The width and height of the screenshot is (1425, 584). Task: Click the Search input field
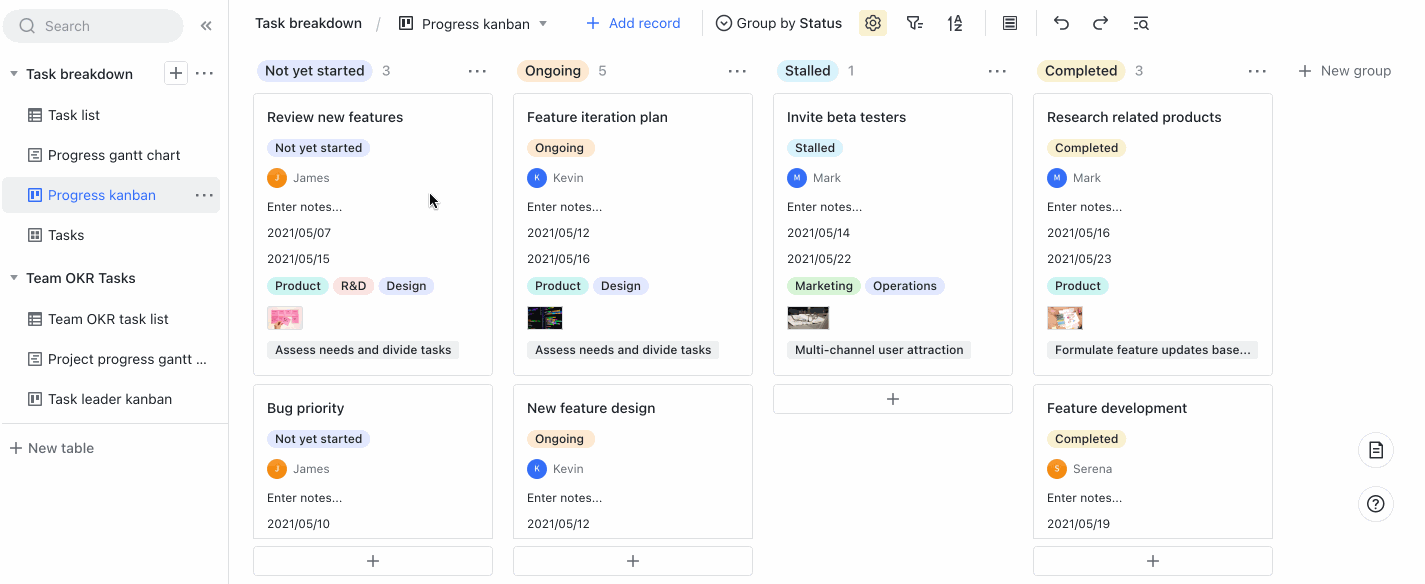pyautogui.click(x=93, y=26)
